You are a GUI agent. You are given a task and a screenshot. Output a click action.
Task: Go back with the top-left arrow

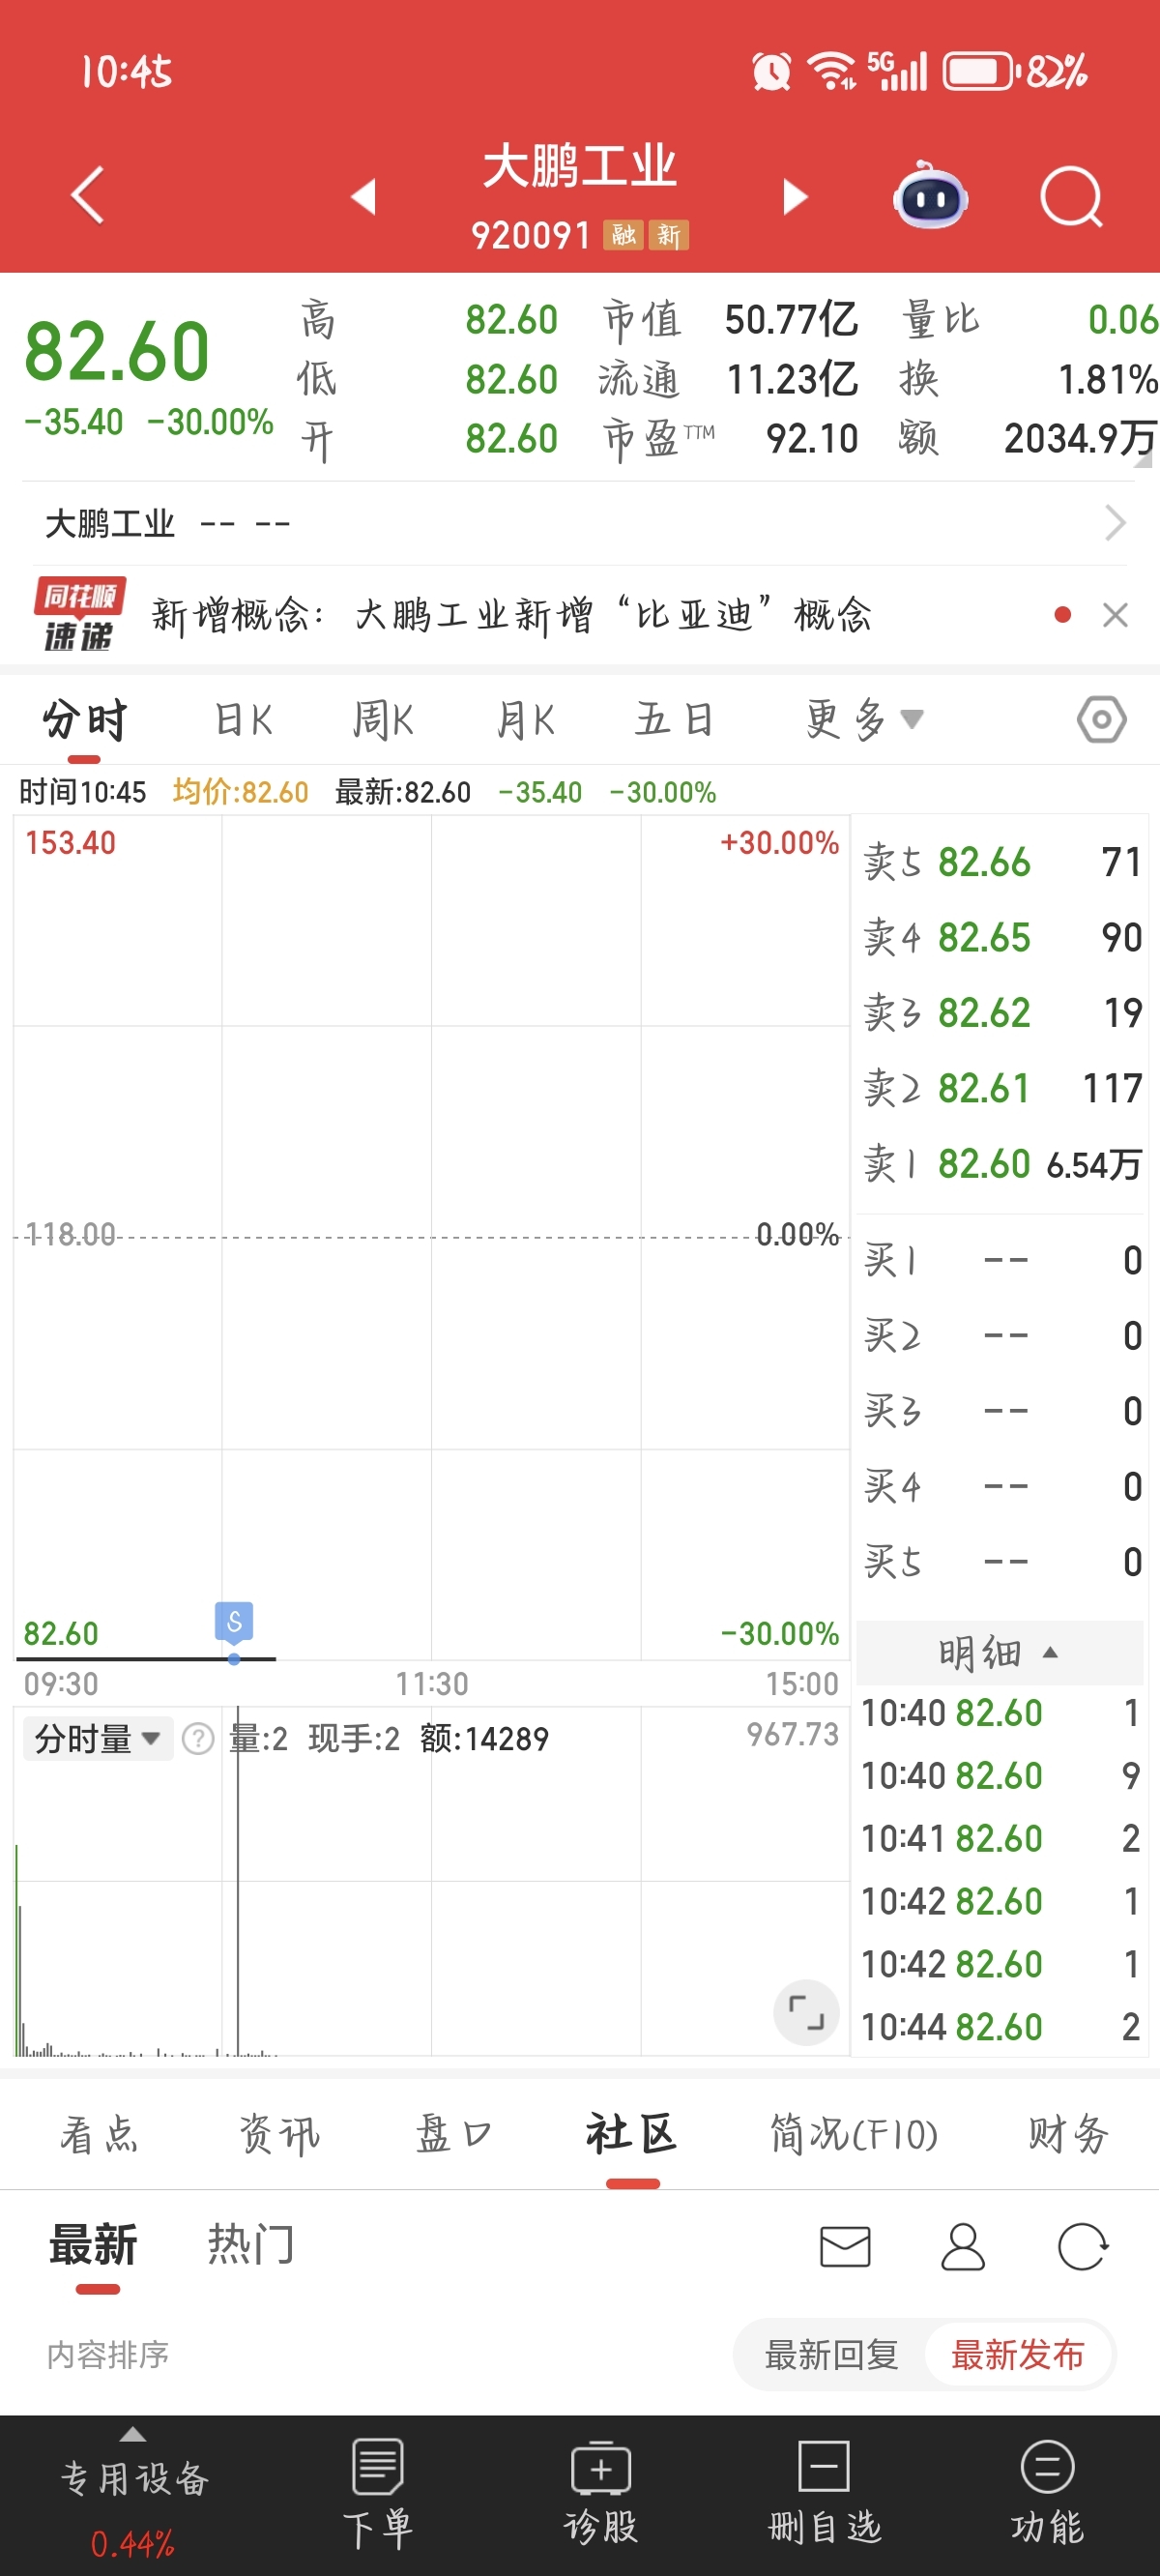[88, 194]
